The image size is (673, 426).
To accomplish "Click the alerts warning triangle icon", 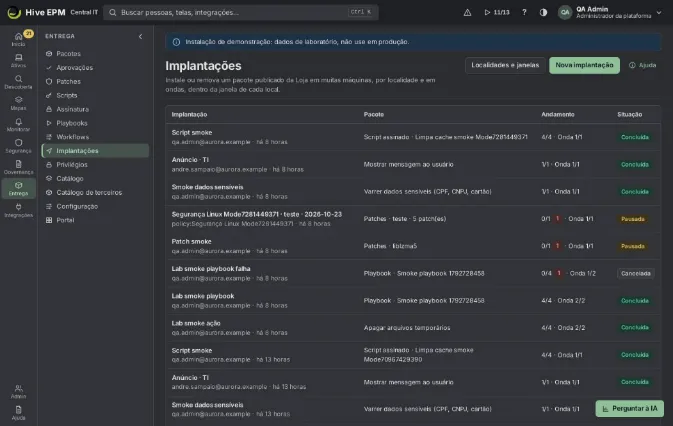I will pyautogui.click(x=467, y=12).
